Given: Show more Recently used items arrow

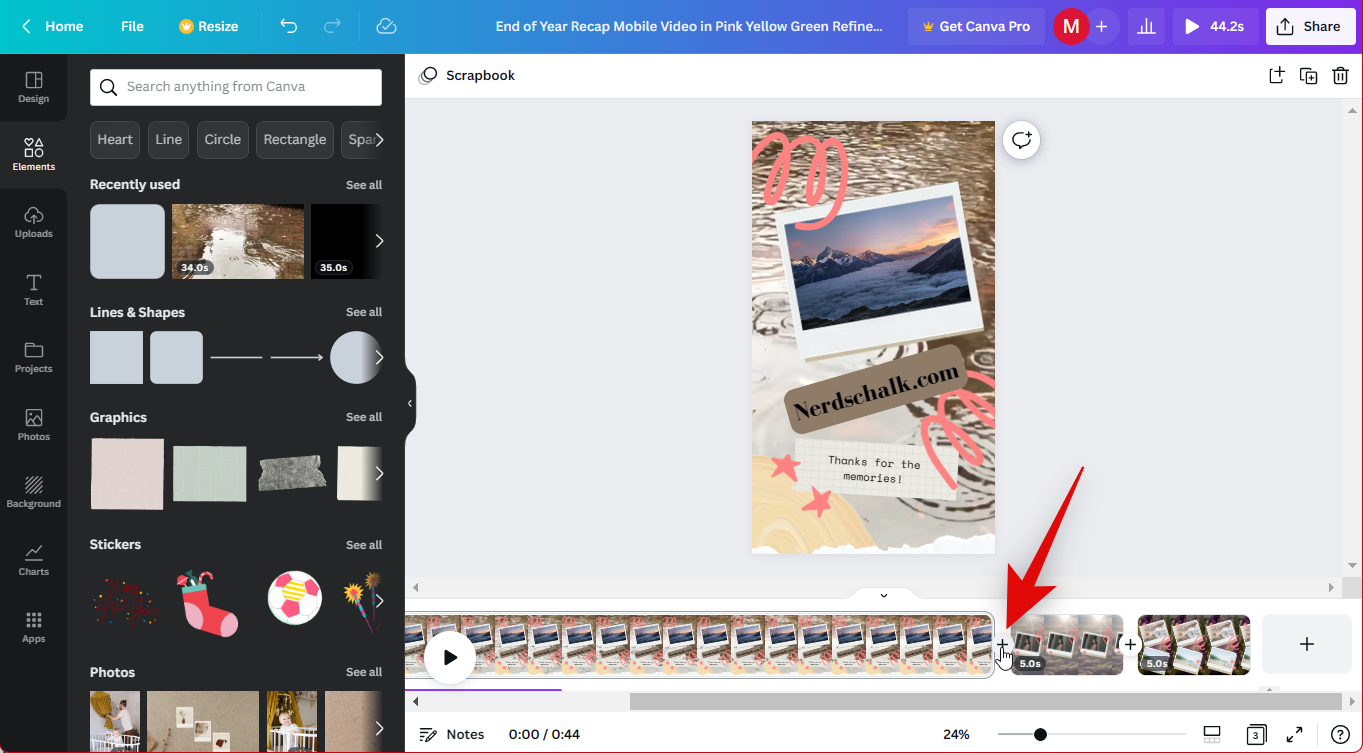Looking at the screenshot, I should click(x=378, y=241).
